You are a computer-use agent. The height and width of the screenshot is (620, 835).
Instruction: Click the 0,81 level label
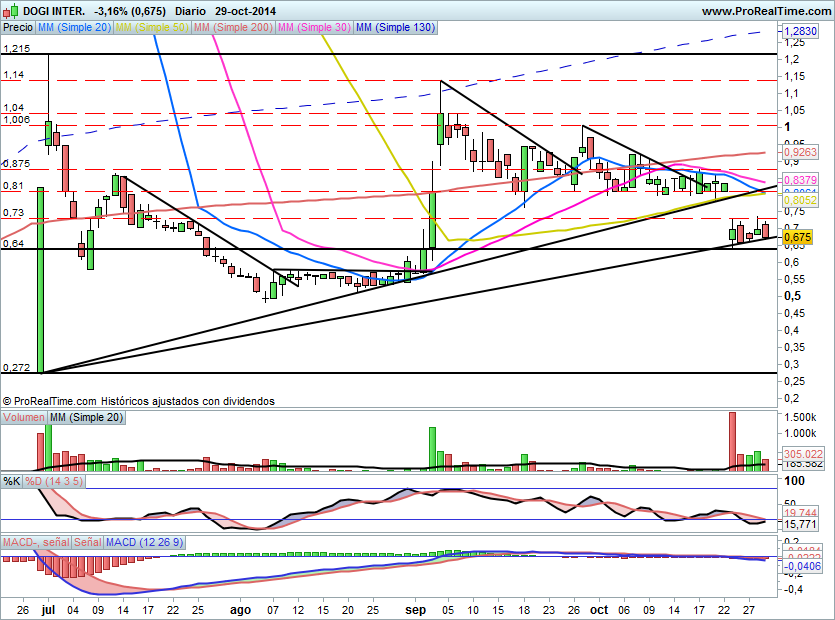click(x=14, y=185)
